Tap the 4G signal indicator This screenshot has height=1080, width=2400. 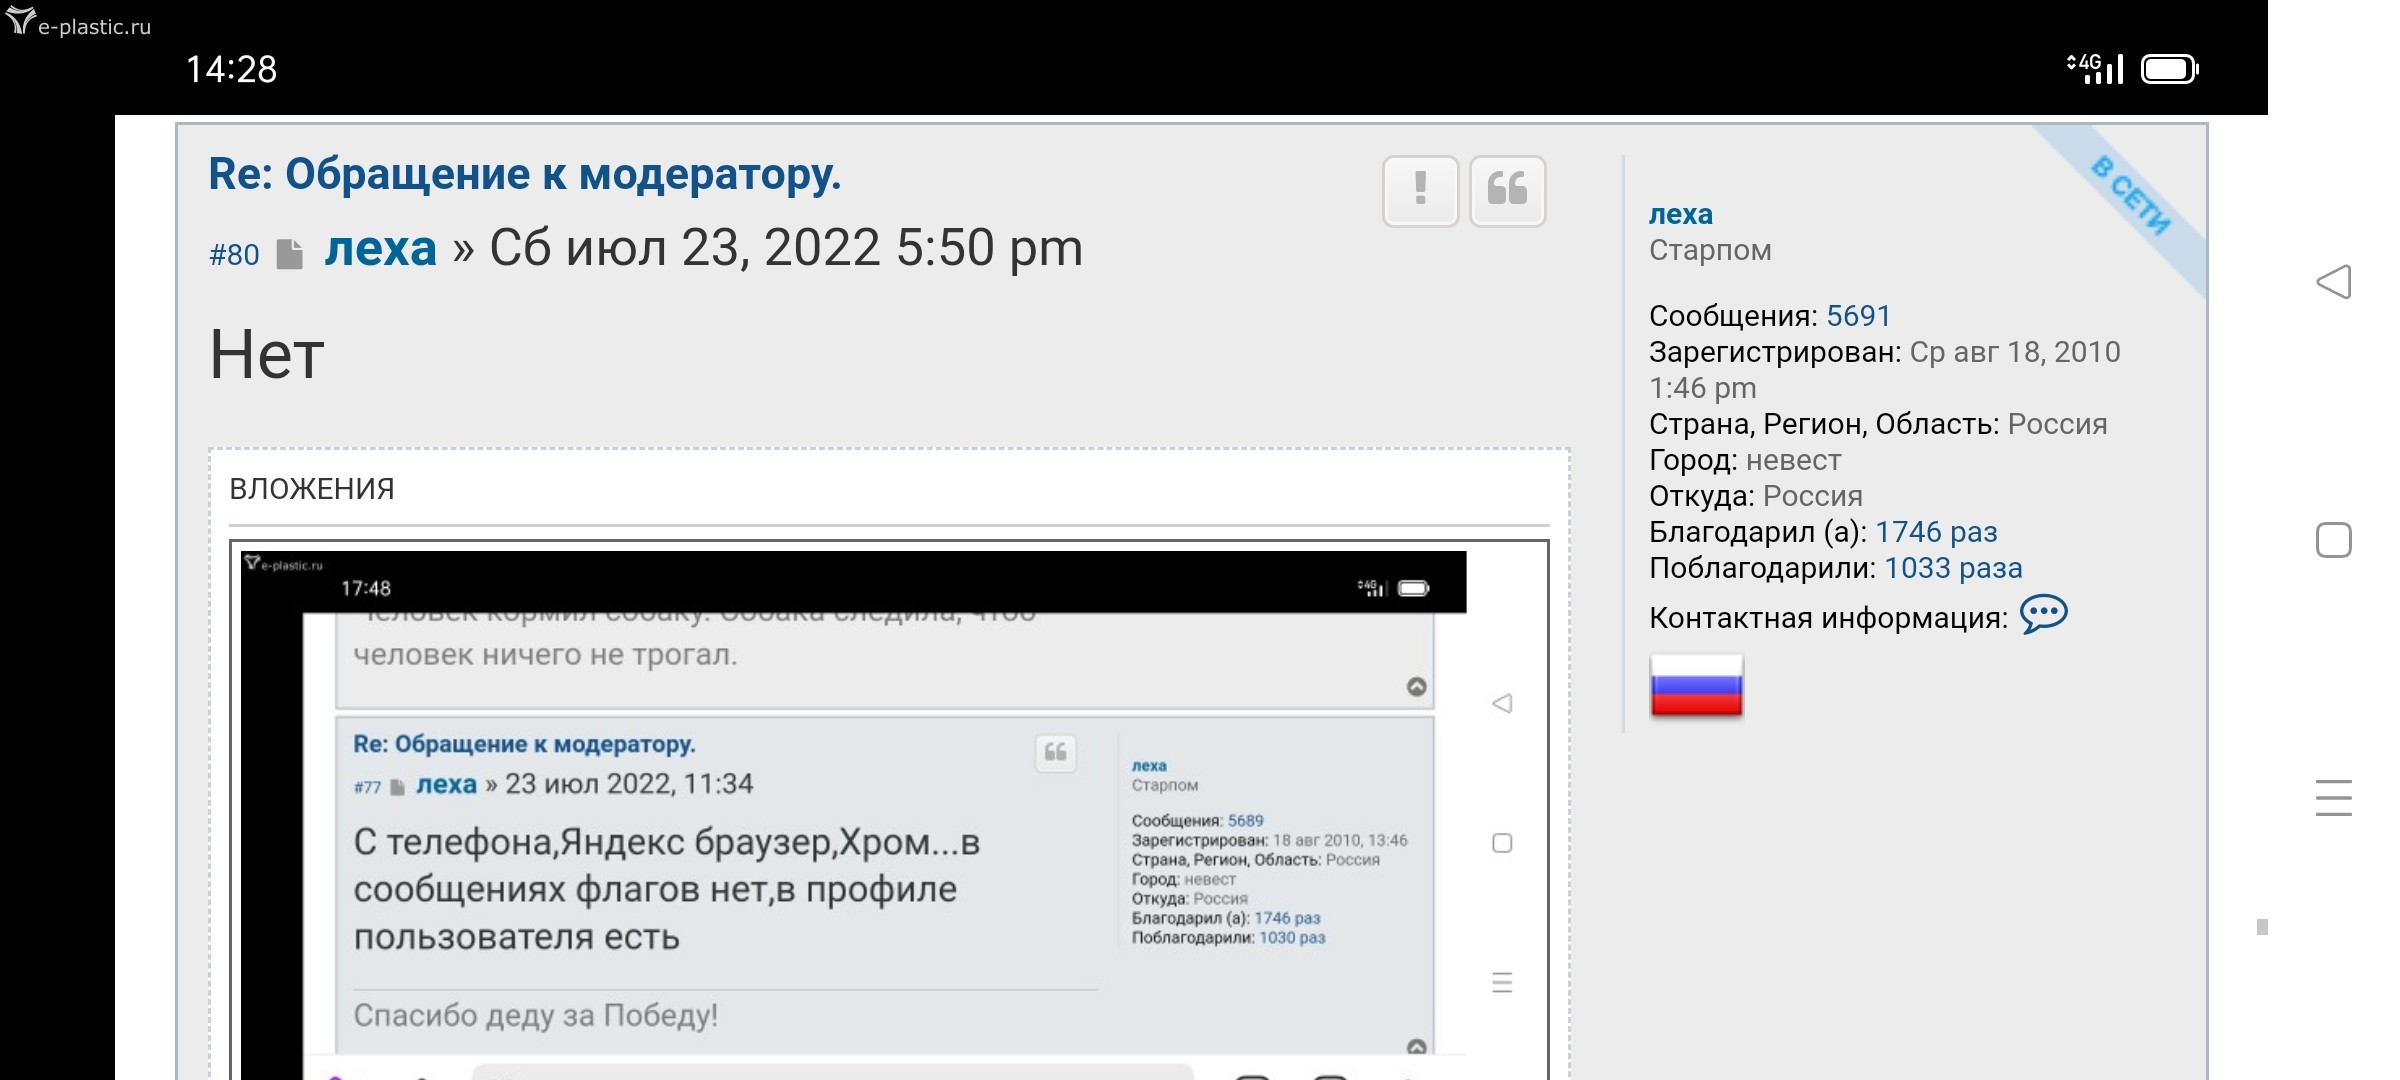click(x=2094, y=68)
